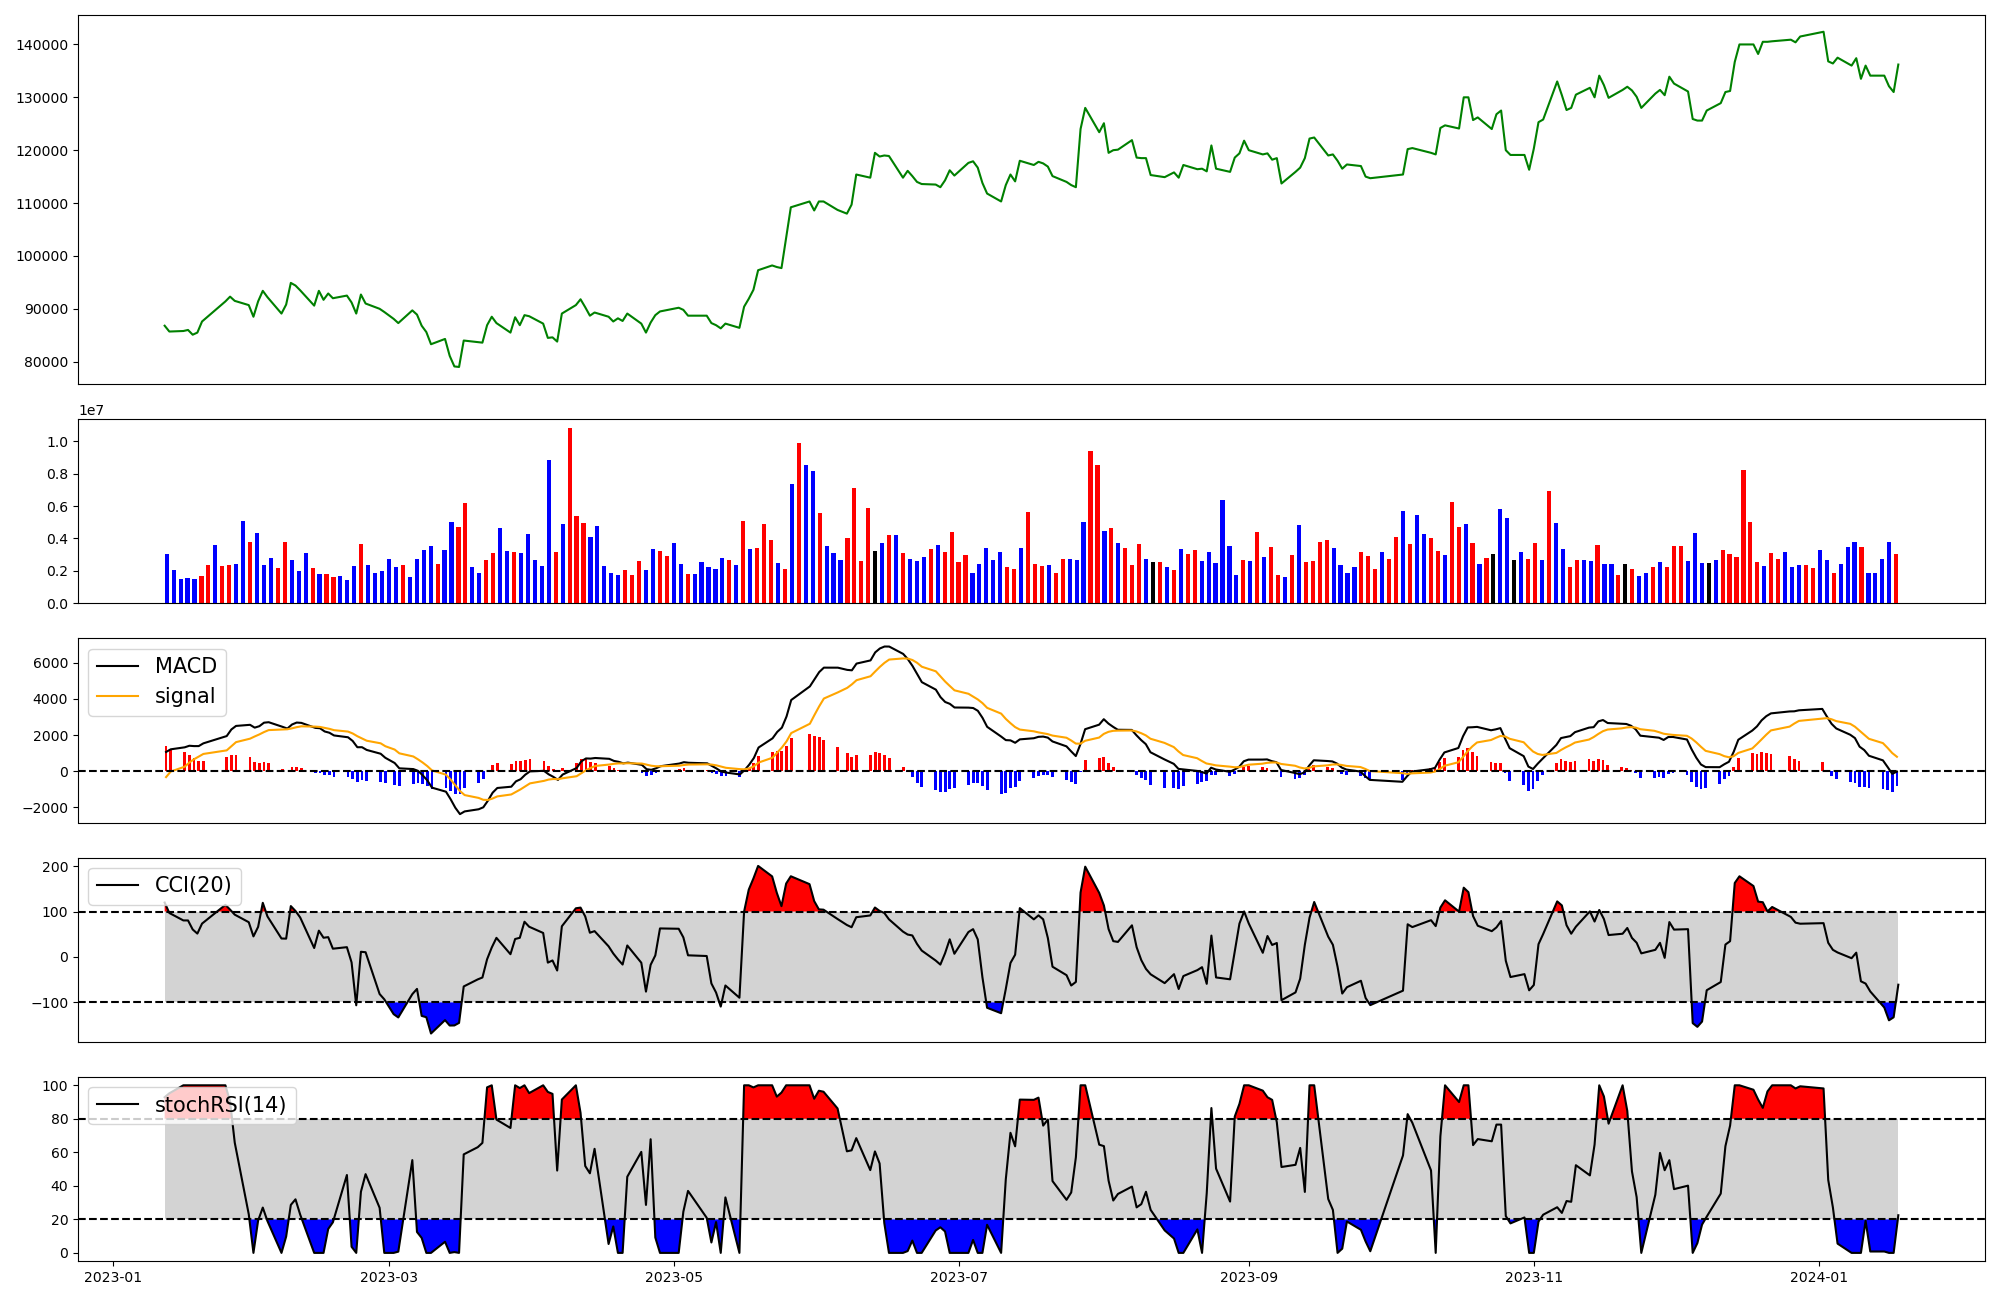The height and width of the screenshot is (1300, 2000).
Task: Click the 140000 price axis label
Action: pos(42,45)
